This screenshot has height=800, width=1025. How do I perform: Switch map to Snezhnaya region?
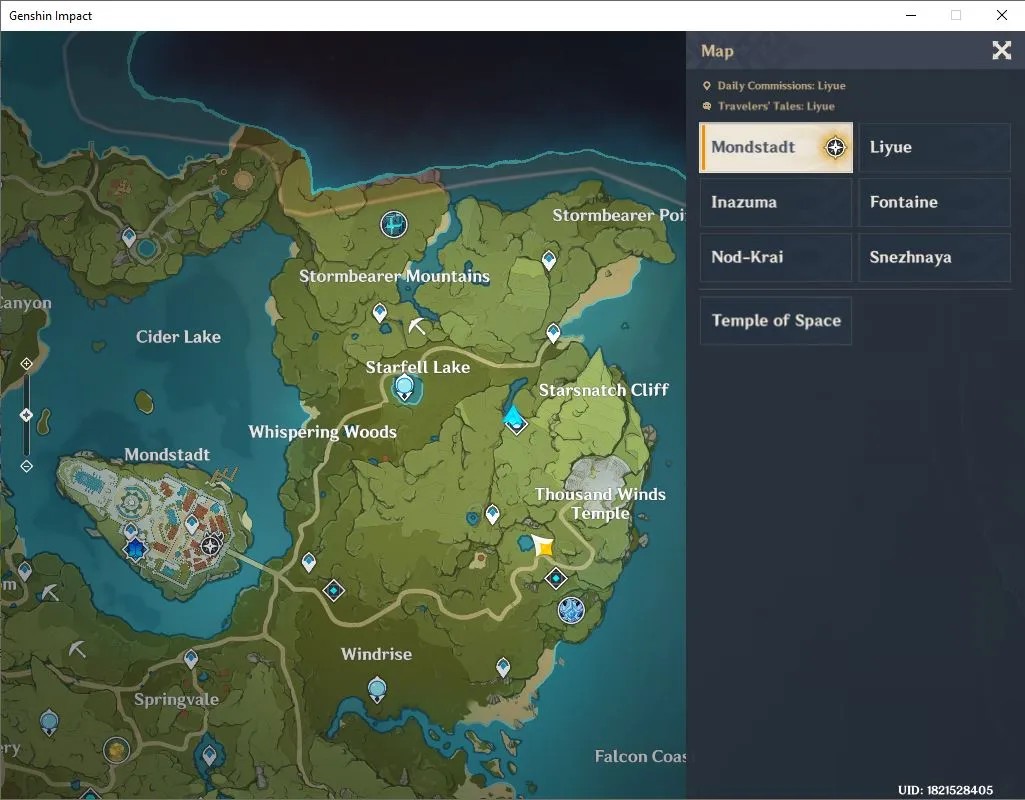click(934, 257)
